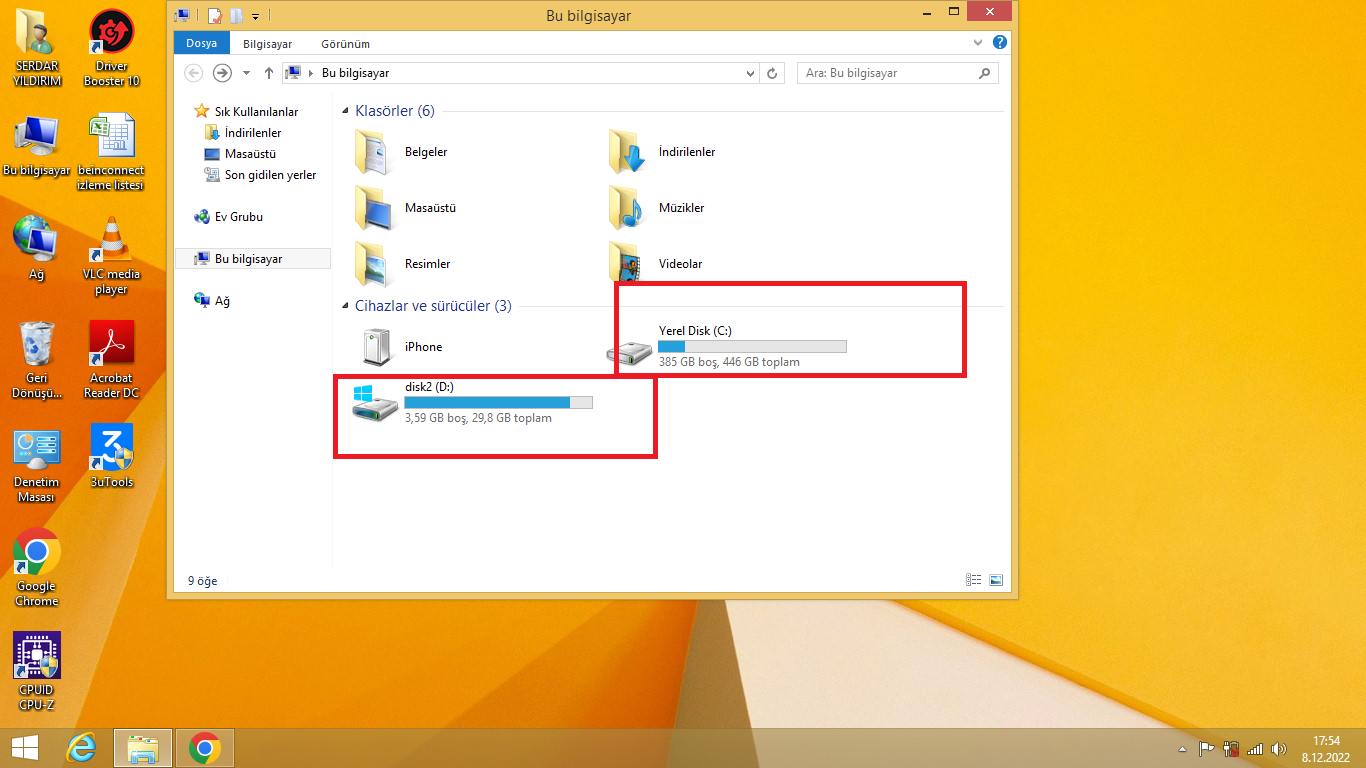
Task: Click the New folder icon in the title bar
Action: 236,16
